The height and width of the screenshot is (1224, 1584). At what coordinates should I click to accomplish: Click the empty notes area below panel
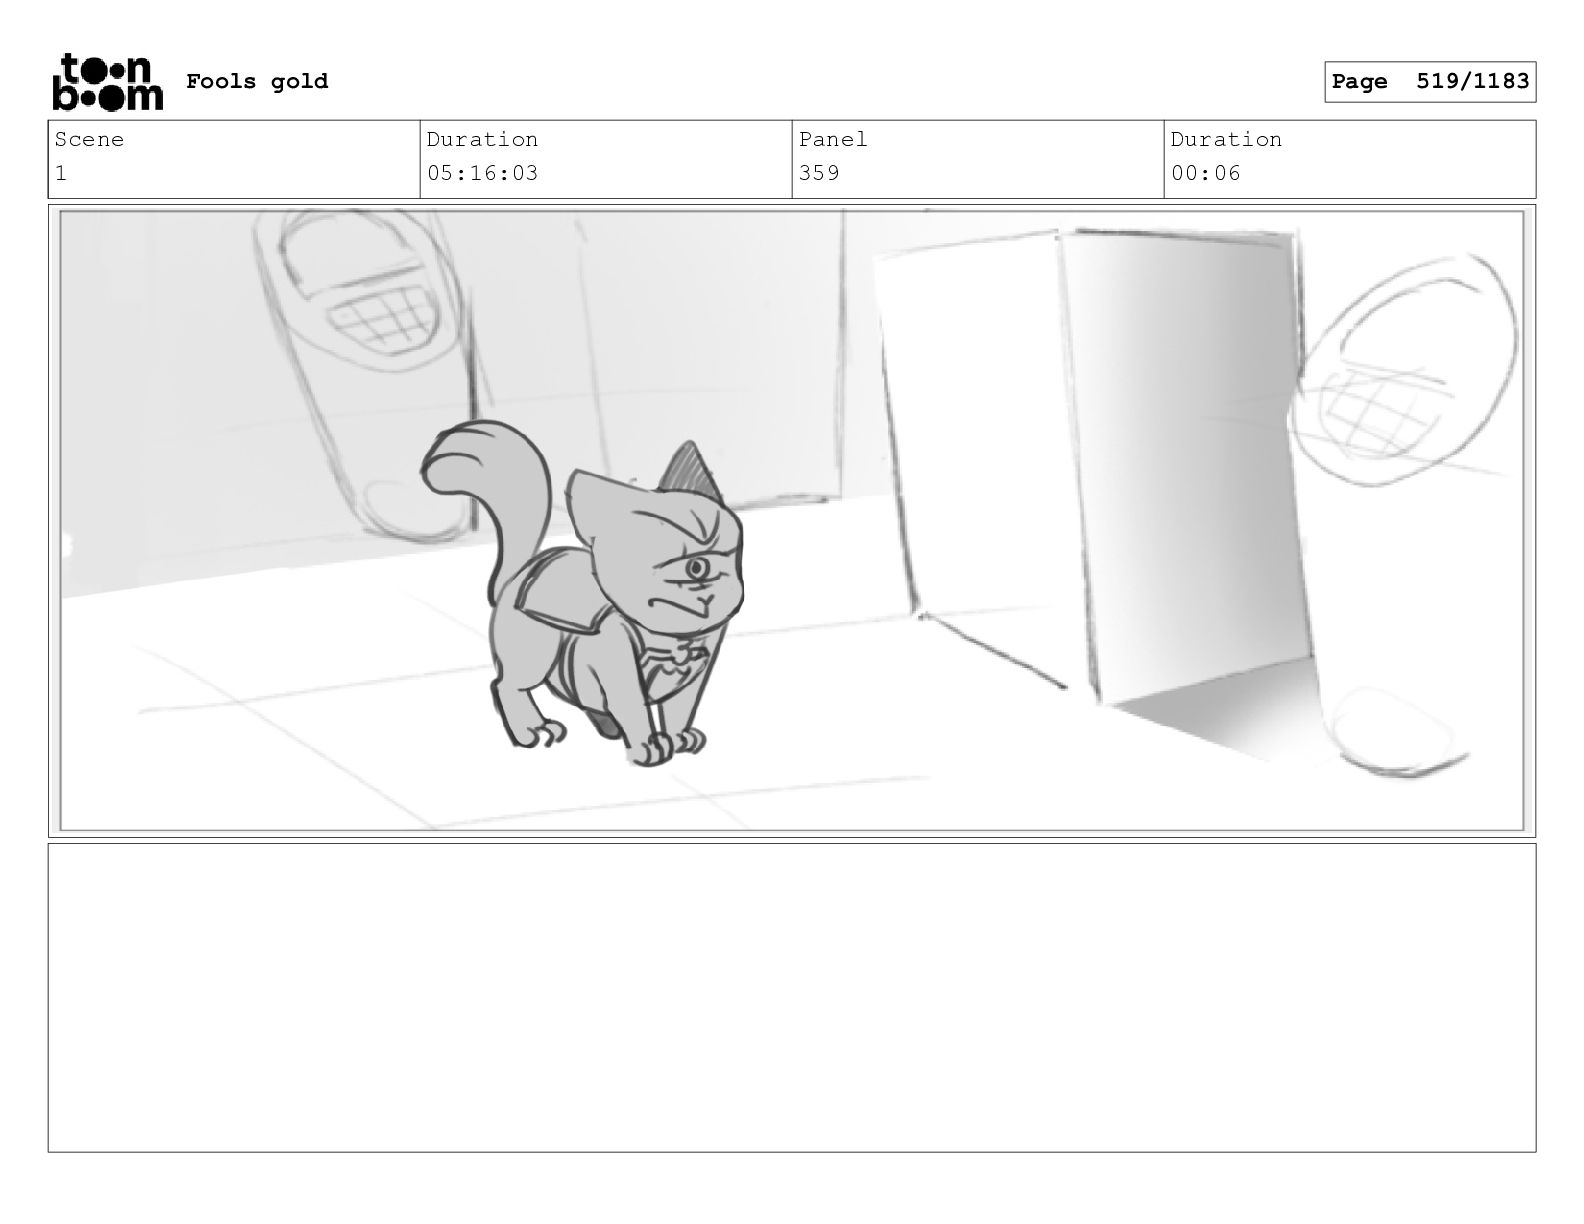(x=792, y=998)
